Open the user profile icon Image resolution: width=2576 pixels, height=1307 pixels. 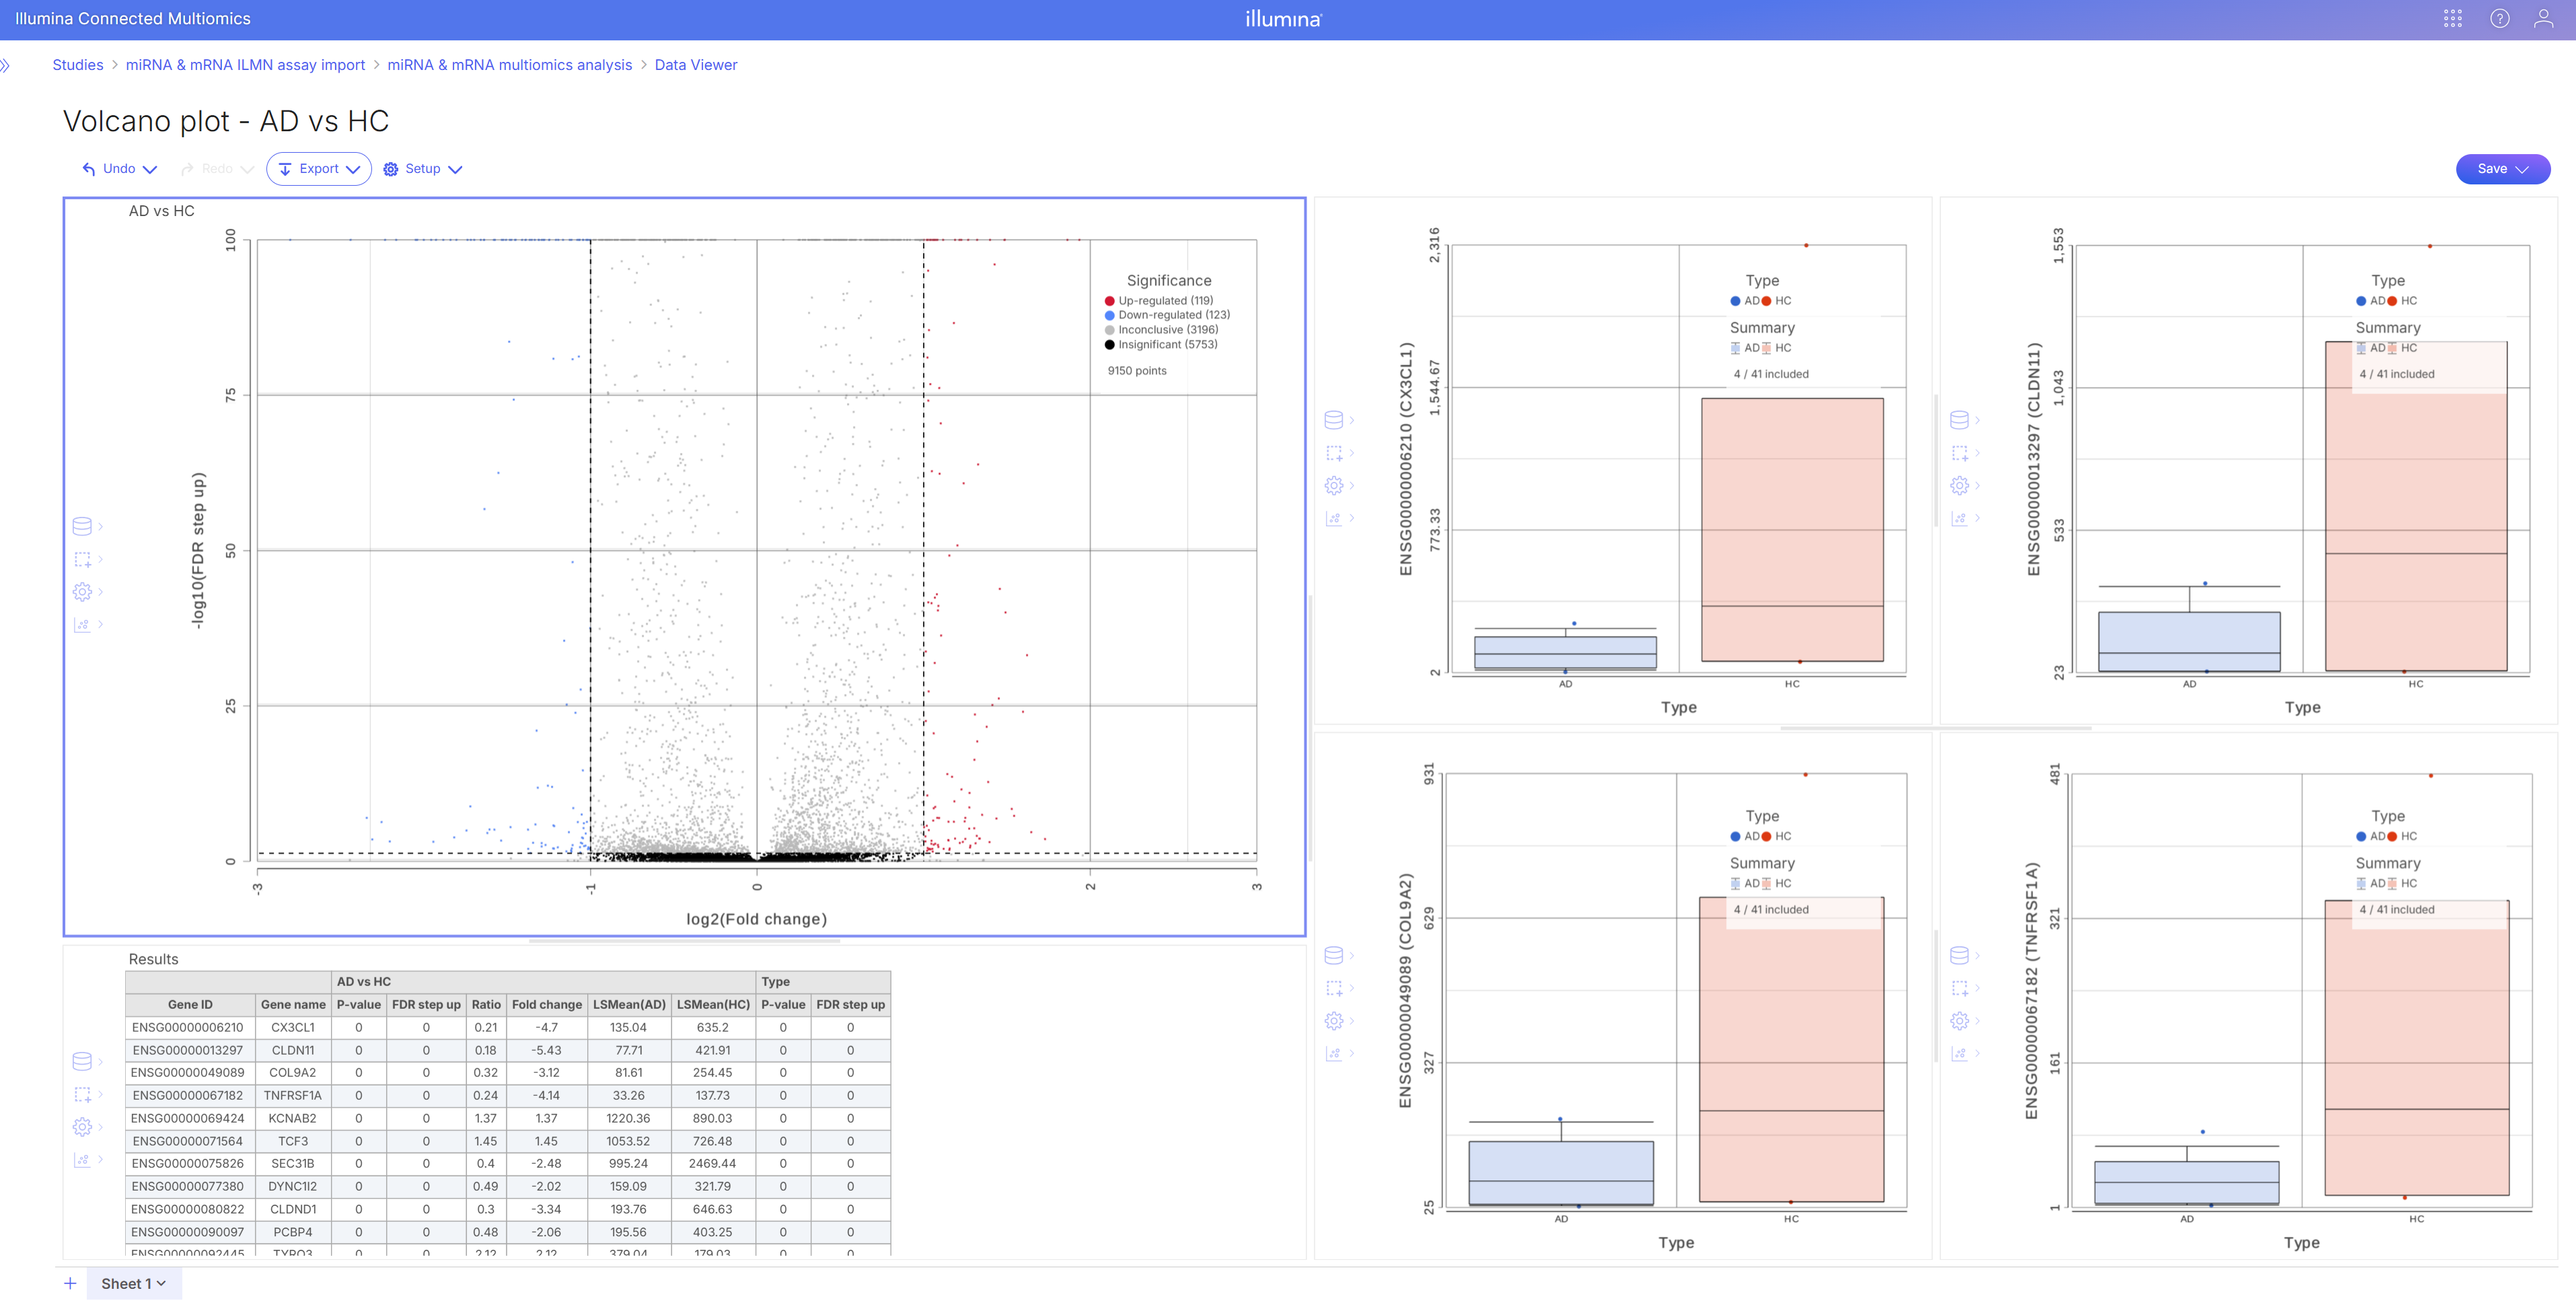pyautogui.click(x=2543, y=19)
